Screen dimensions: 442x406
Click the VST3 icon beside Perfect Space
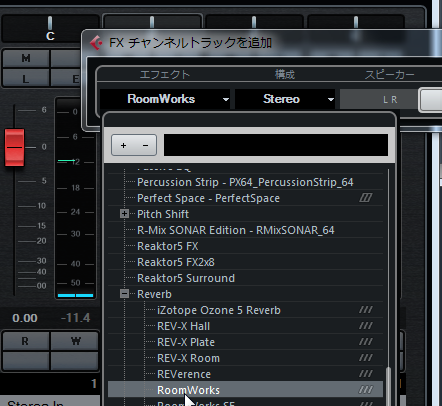[366, 198]
